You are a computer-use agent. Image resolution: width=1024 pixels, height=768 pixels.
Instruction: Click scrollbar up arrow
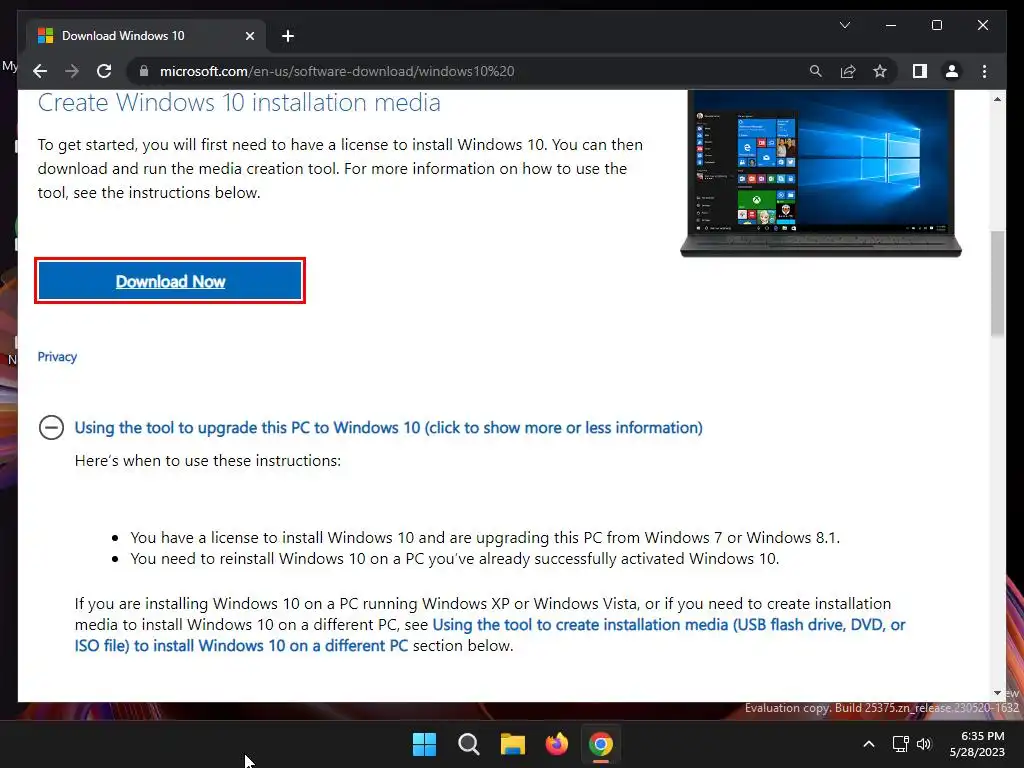point(997,99)
